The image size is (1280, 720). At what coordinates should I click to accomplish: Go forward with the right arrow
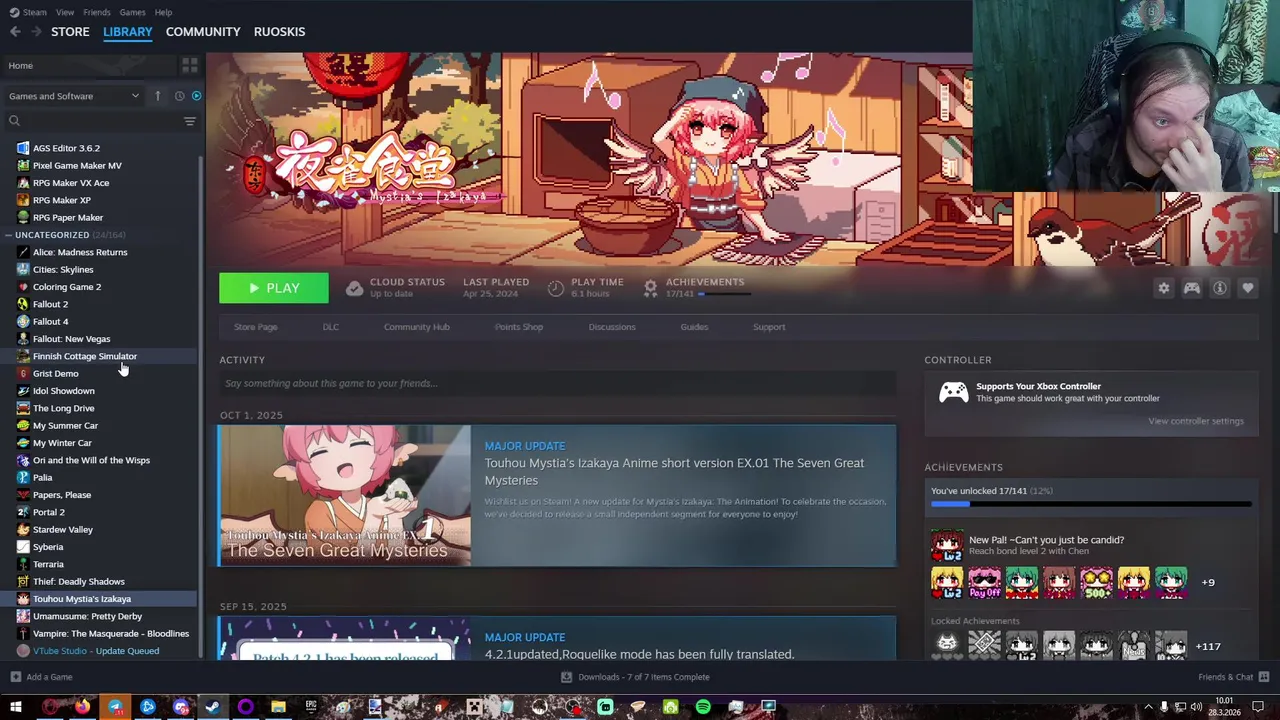click(36, 32)
